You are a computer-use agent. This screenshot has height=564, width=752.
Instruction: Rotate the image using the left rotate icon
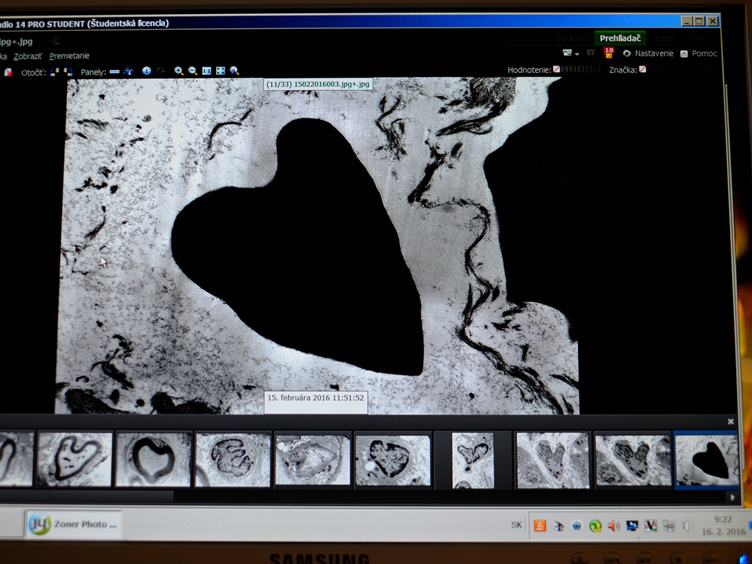[56, 72]
